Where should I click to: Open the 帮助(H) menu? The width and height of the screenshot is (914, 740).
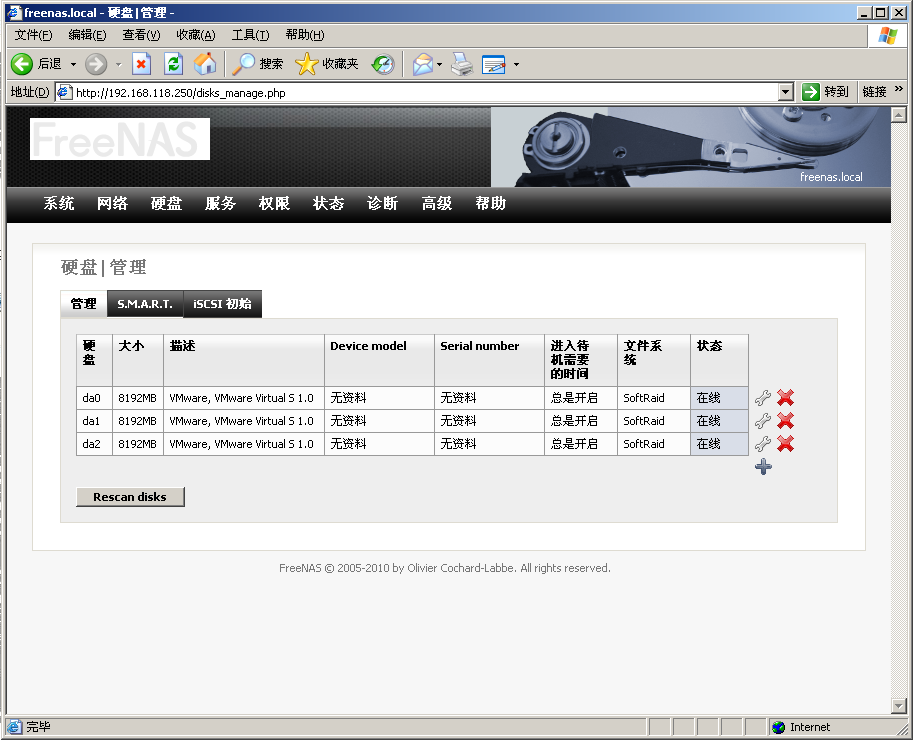pyautogui.click(x=304, y=35)
